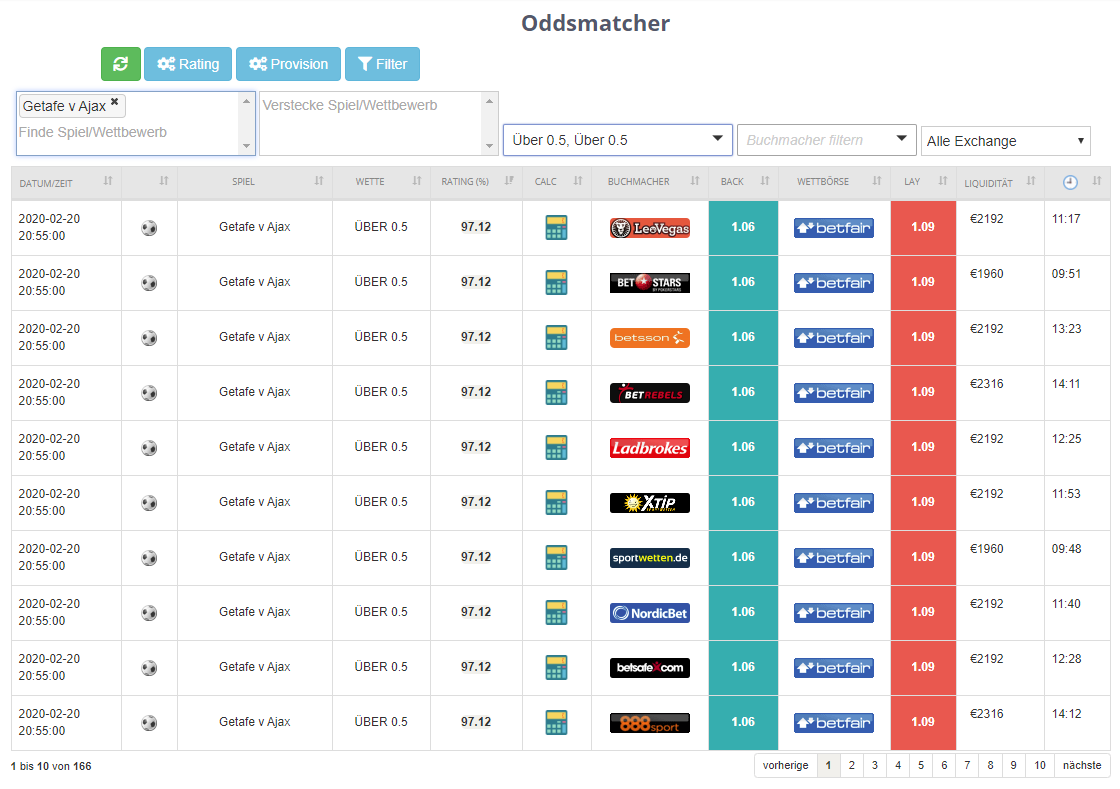
Task: Click the Finde Spiel/Wettbewerb input field
Action: (92, 132)
